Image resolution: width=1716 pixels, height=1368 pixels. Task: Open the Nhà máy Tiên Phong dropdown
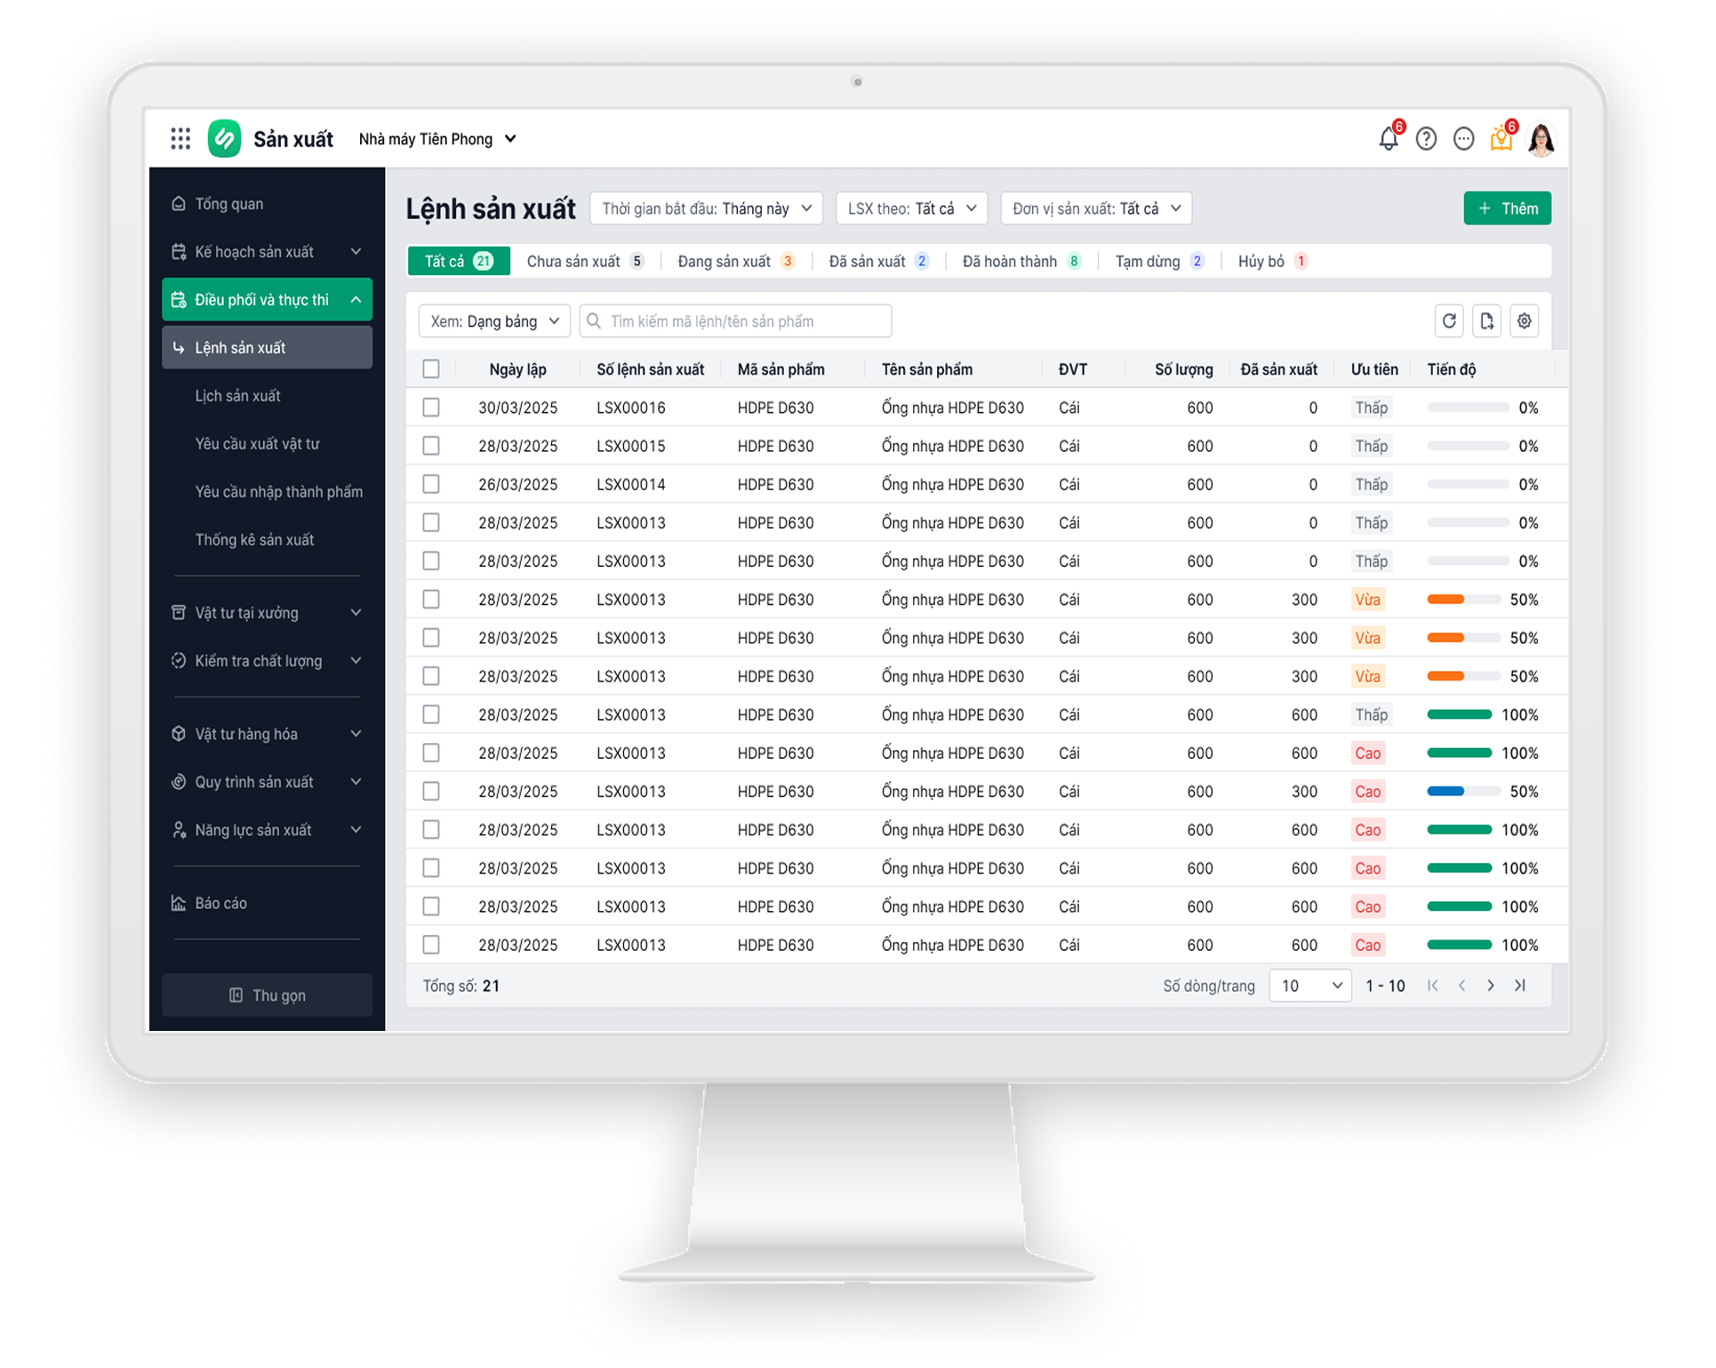coord(438,139)
